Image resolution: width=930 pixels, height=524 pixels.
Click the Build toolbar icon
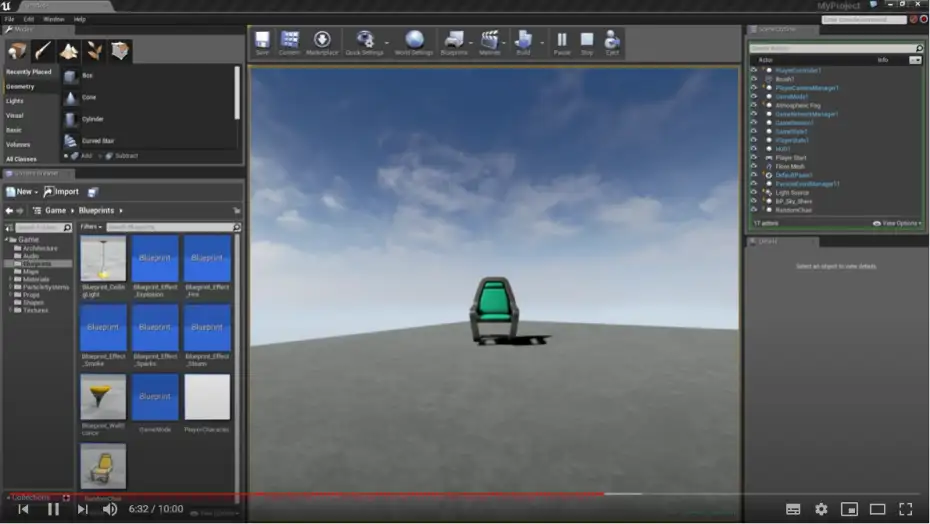pos(523,42)
